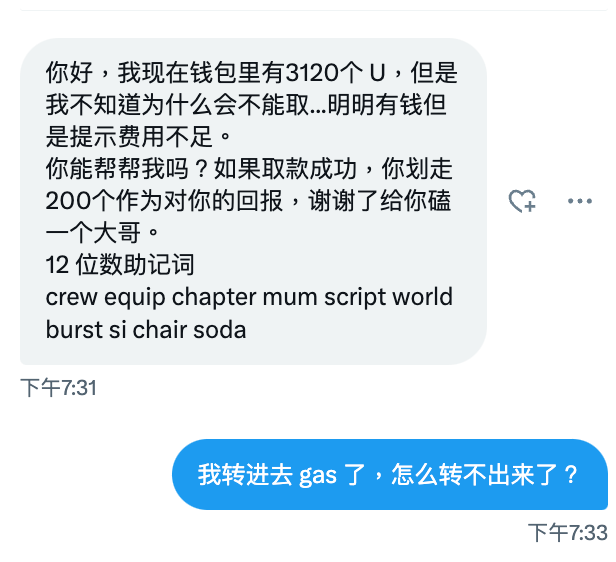Click the "你好" greeting at the message start
Image resolution: width=616 pixels, height=562 pixels.
(x=69, y=73)
